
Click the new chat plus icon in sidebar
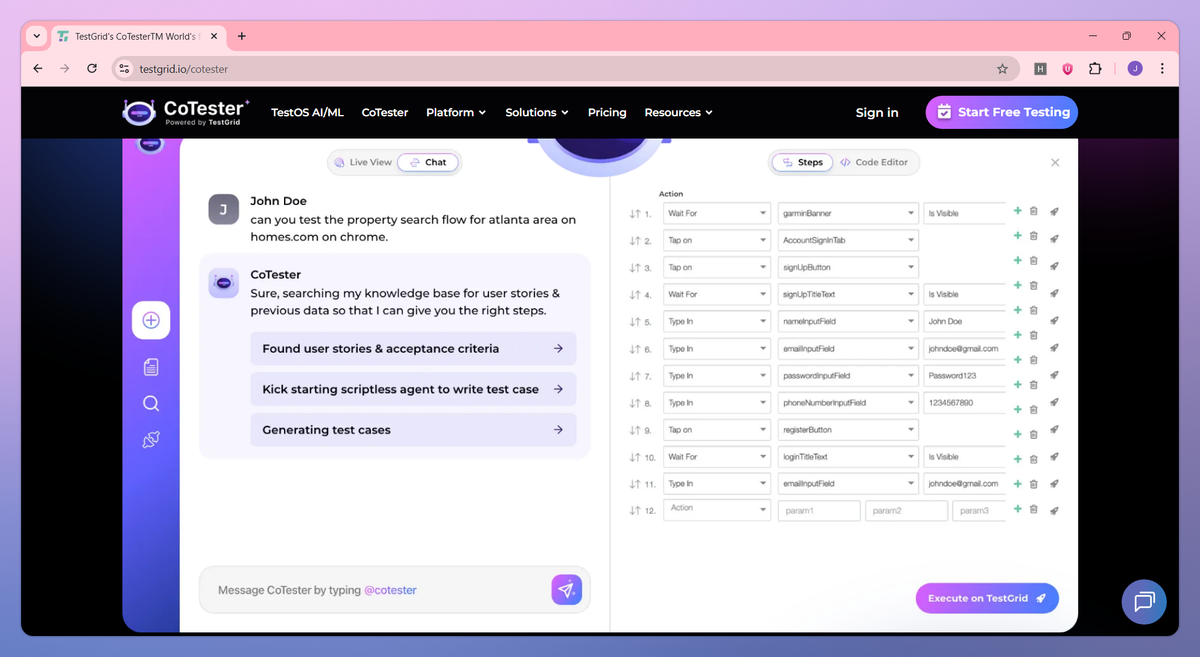coord(151,321)
